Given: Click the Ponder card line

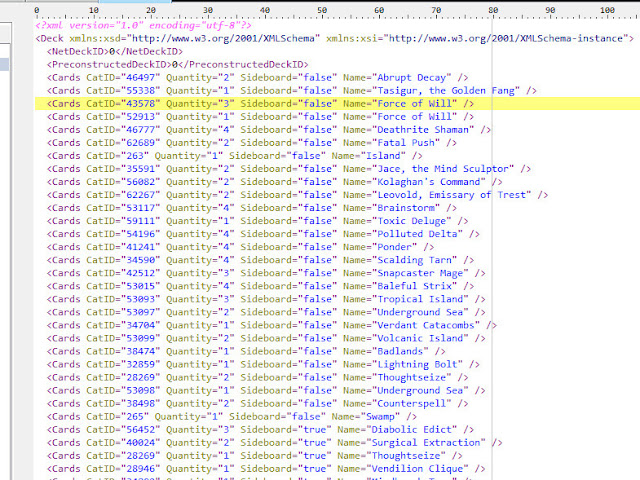Looking at the screenshot, I should tap(240, 247).
